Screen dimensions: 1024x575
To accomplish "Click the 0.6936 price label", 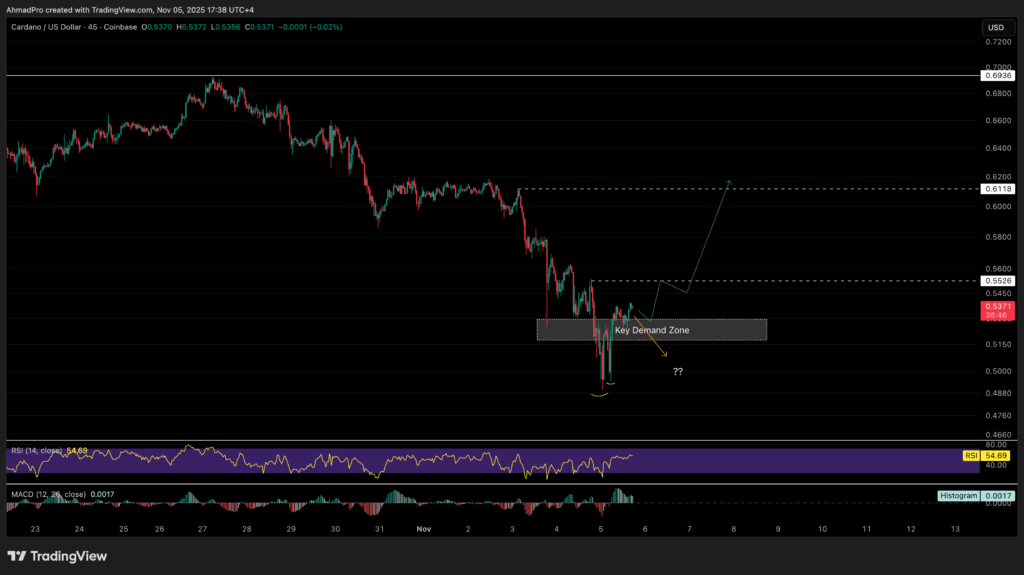I will pyautogui.click(x=996, y=76).
